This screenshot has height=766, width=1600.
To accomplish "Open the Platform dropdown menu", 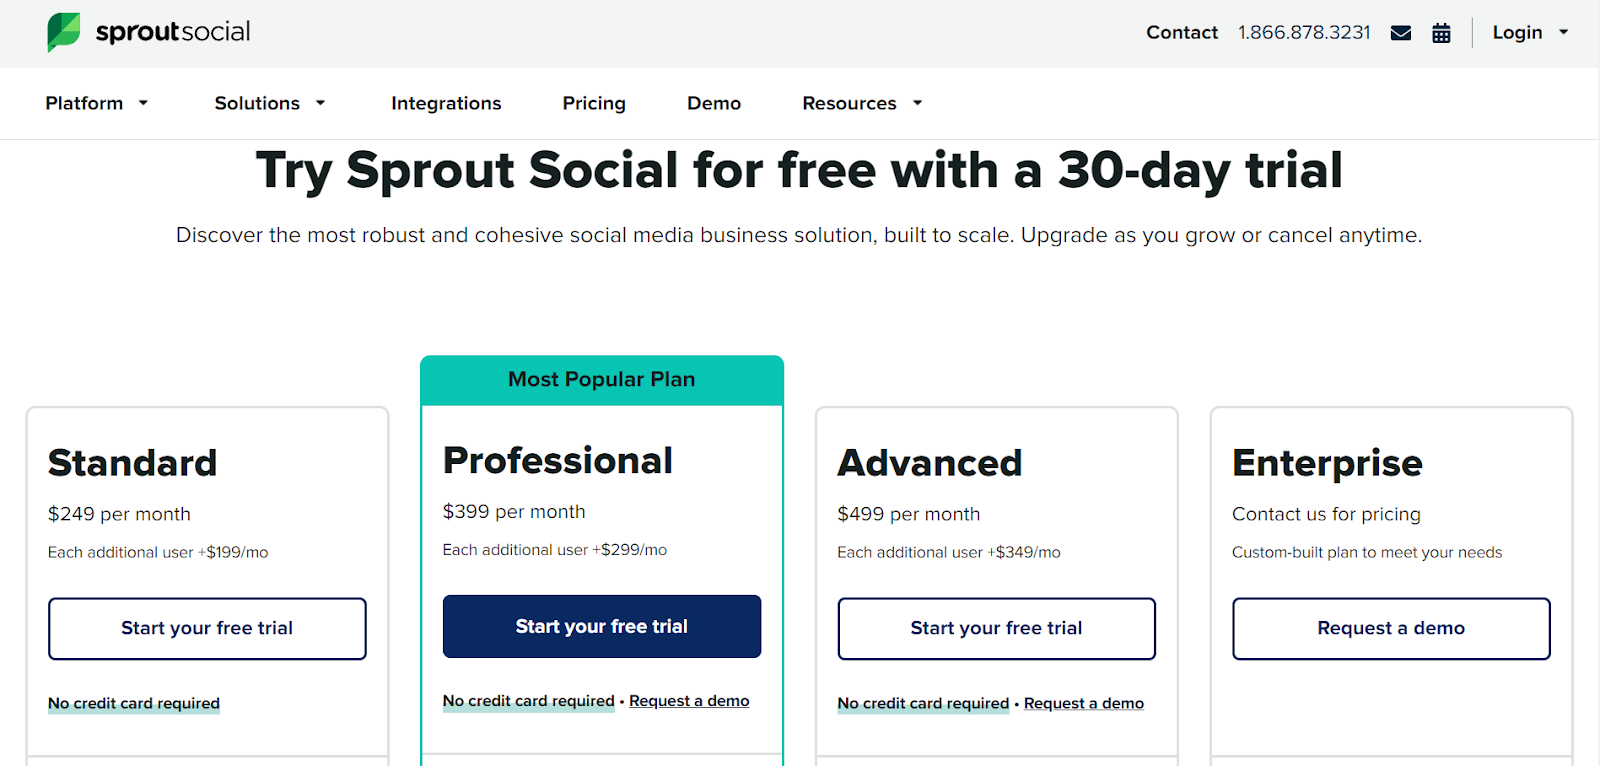I will pyautogui.click(x=97, y=103).
